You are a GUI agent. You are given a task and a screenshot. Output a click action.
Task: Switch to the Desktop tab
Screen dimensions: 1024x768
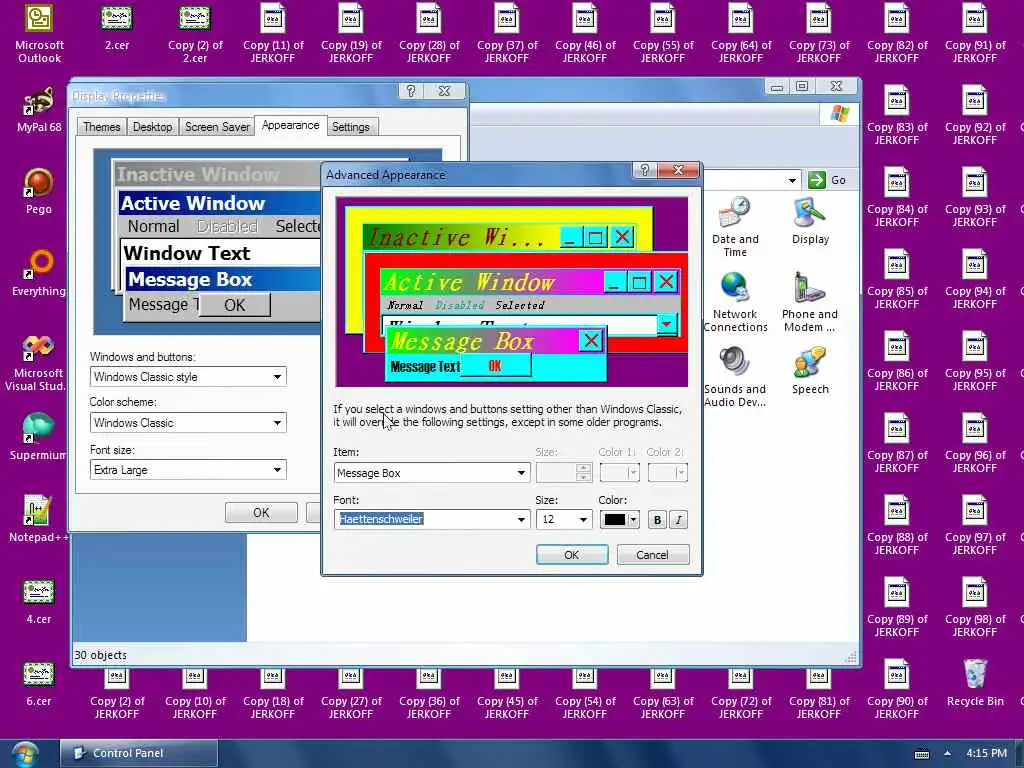tap(152, 127)
